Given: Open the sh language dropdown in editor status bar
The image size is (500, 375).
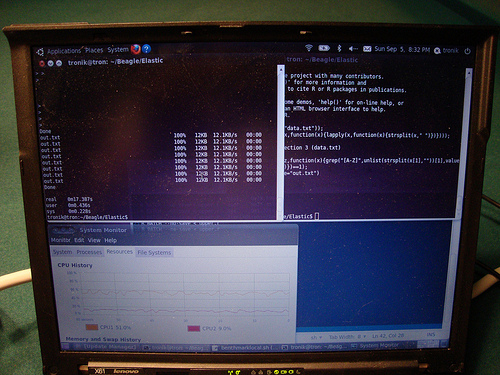Looking at the screenshot, I should click(x=316, y=337).
